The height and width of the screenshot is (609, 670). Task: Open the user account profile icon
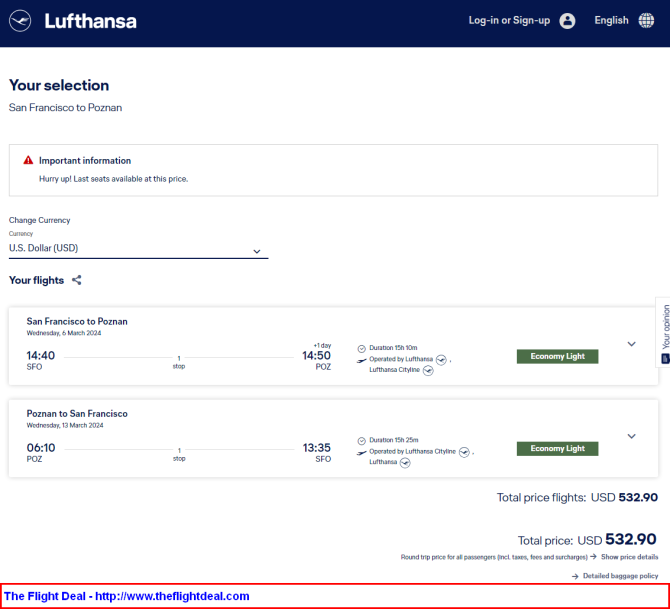pyautogui.click(x=567, y=21)
